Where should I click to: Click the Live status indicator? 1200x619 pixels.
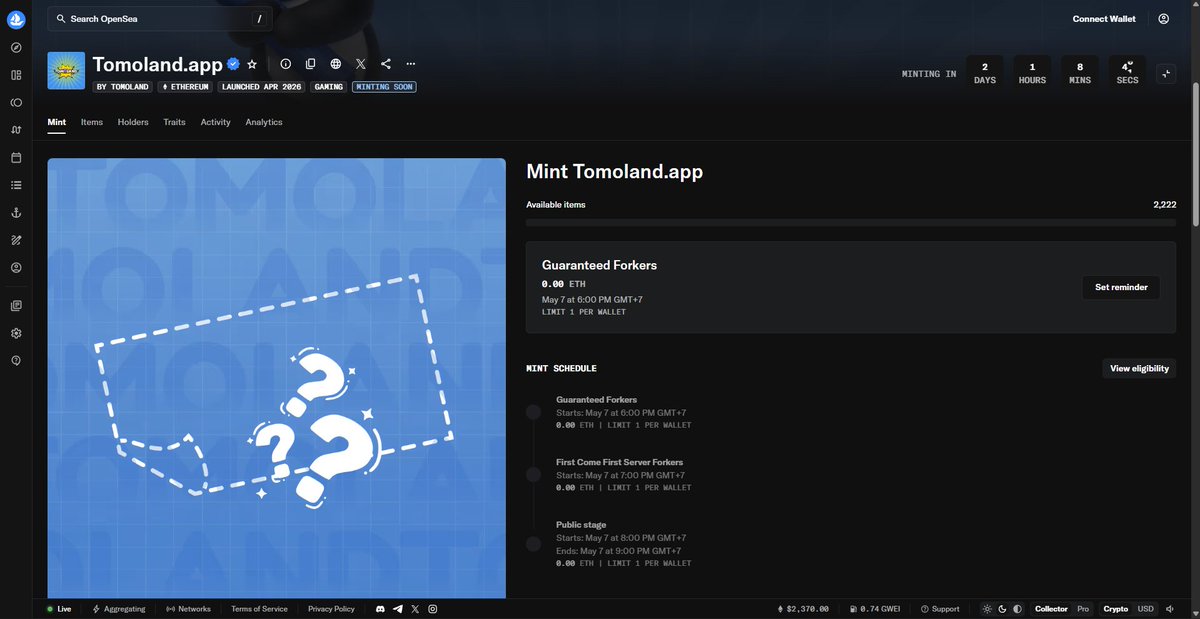[59, 609]
